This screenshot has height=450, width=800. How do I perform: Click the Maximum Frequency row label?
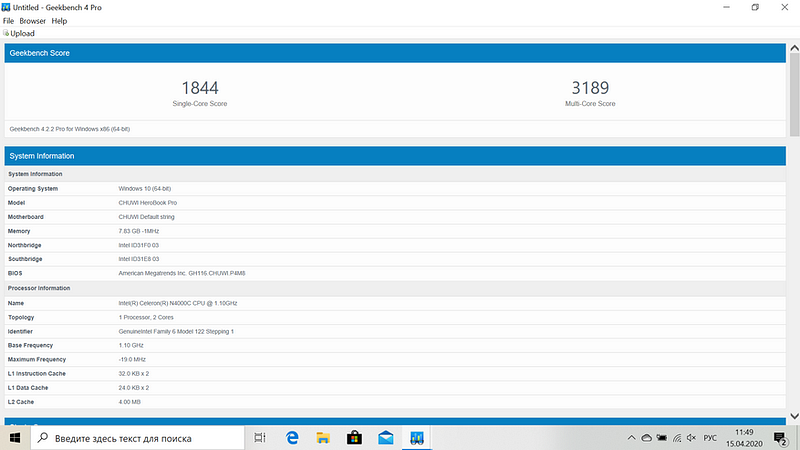[37, 360]
